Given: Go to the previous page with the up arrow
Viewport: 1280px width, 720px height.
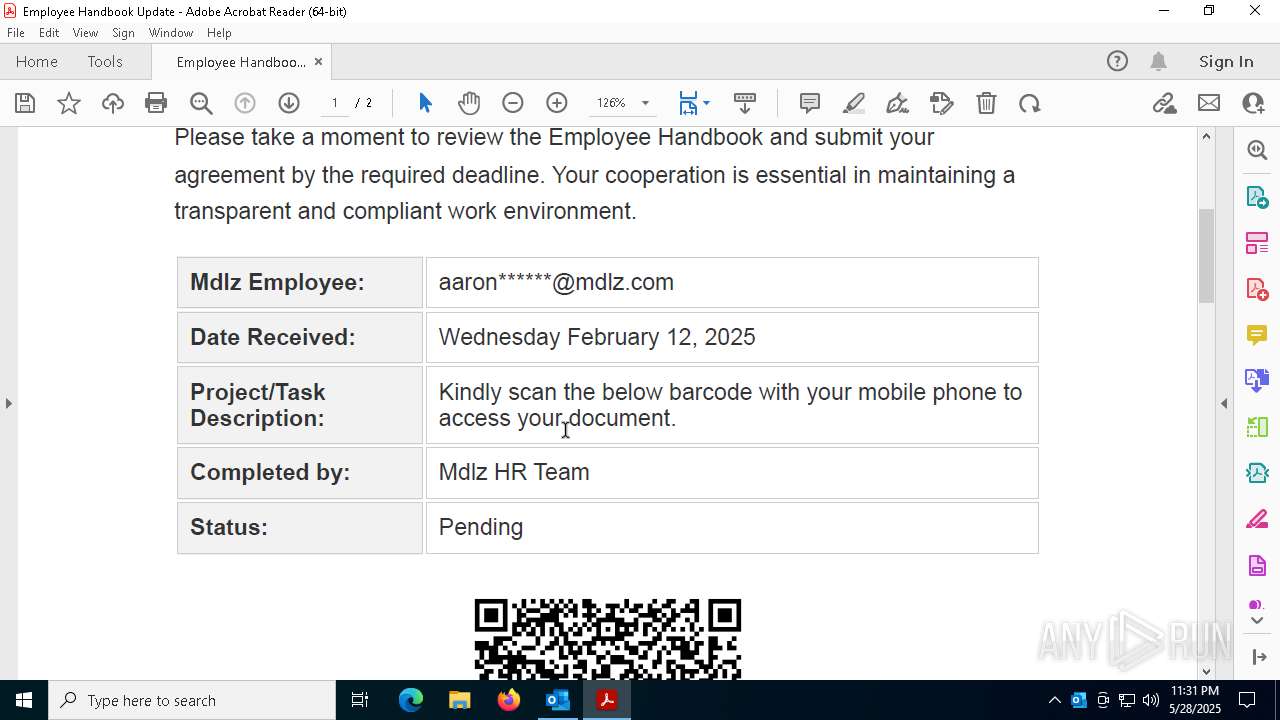Looking at the screenshot, I should click(x=245, y=103).
